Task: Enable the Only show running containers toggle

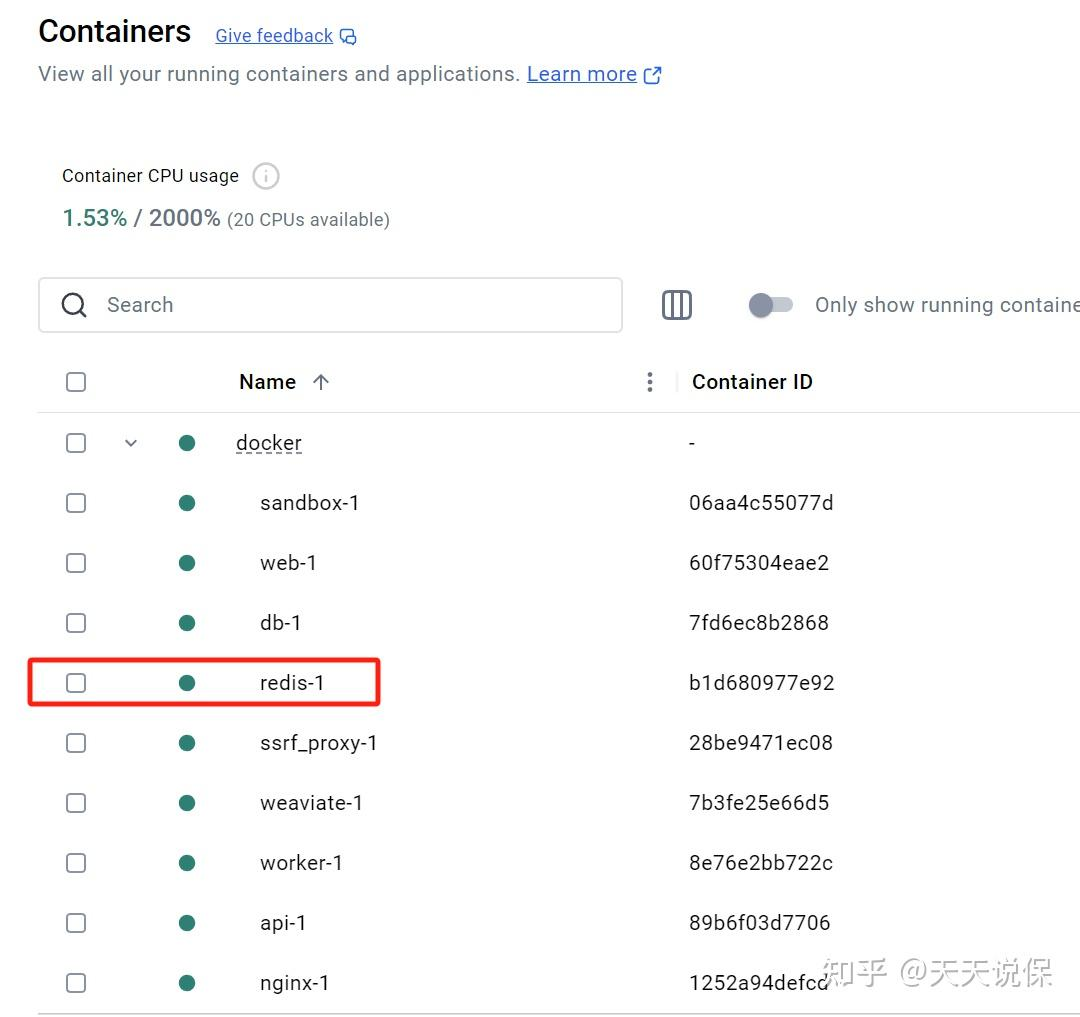Action: tap(770, 305)
